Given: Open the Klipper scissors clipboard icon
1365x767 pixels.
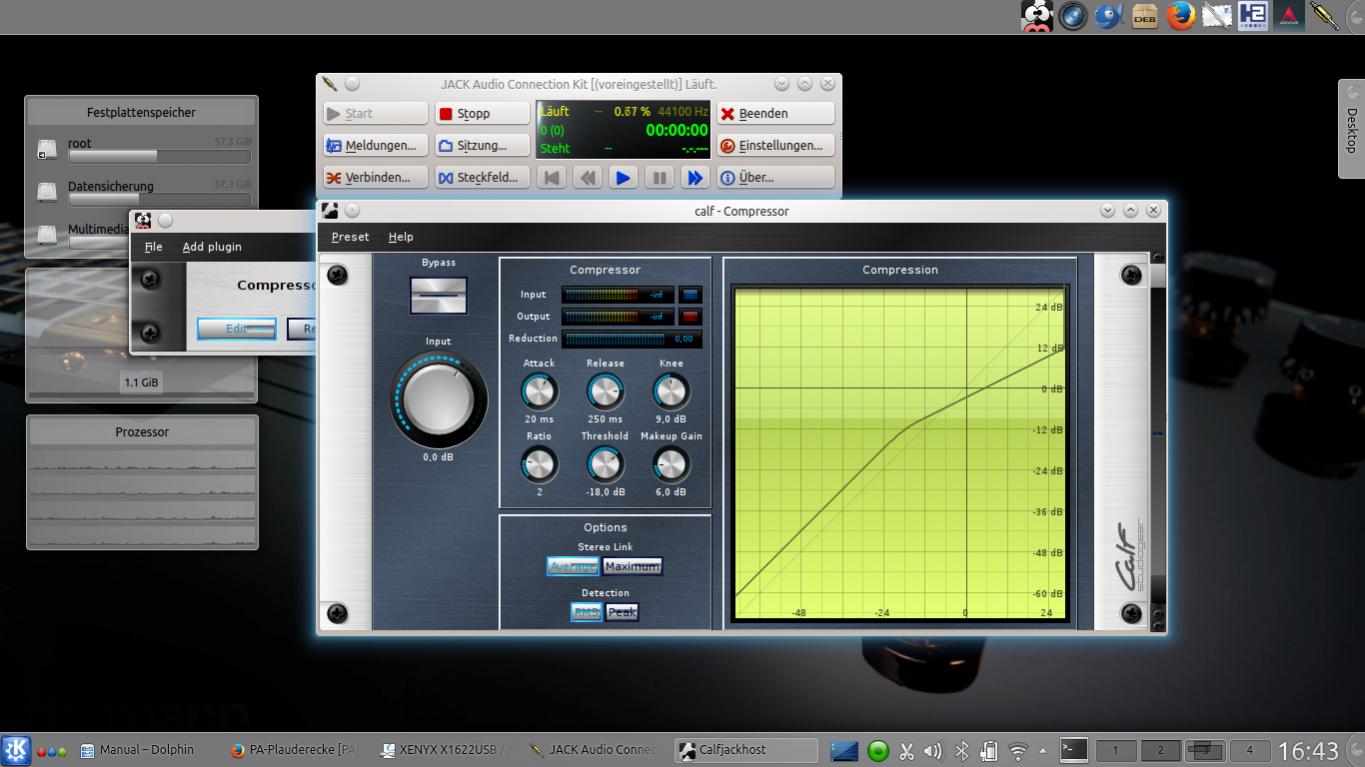Looking at the screenshot, I should coord(907,750).
